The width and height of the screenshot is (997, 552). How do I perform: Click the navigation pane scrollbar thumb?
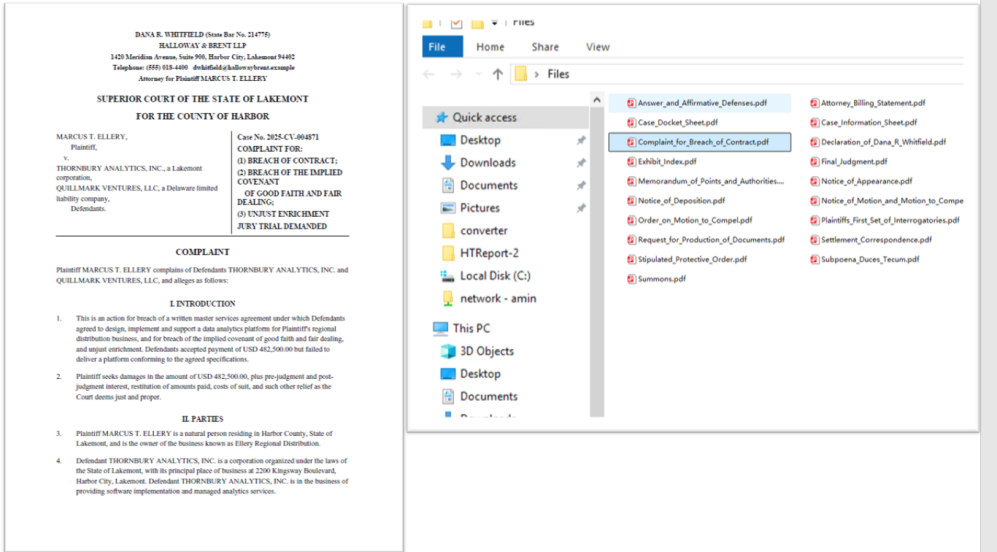596,261
